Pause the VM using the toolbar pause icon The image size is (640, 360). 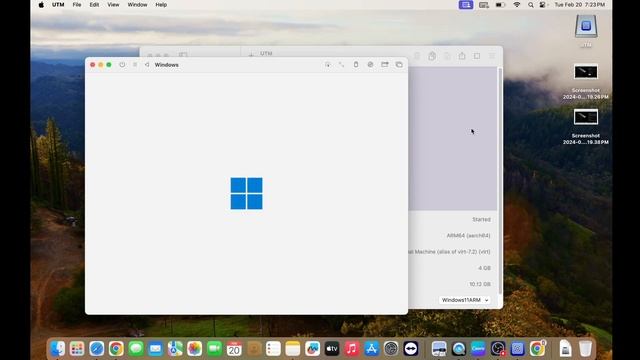[135, 65]
